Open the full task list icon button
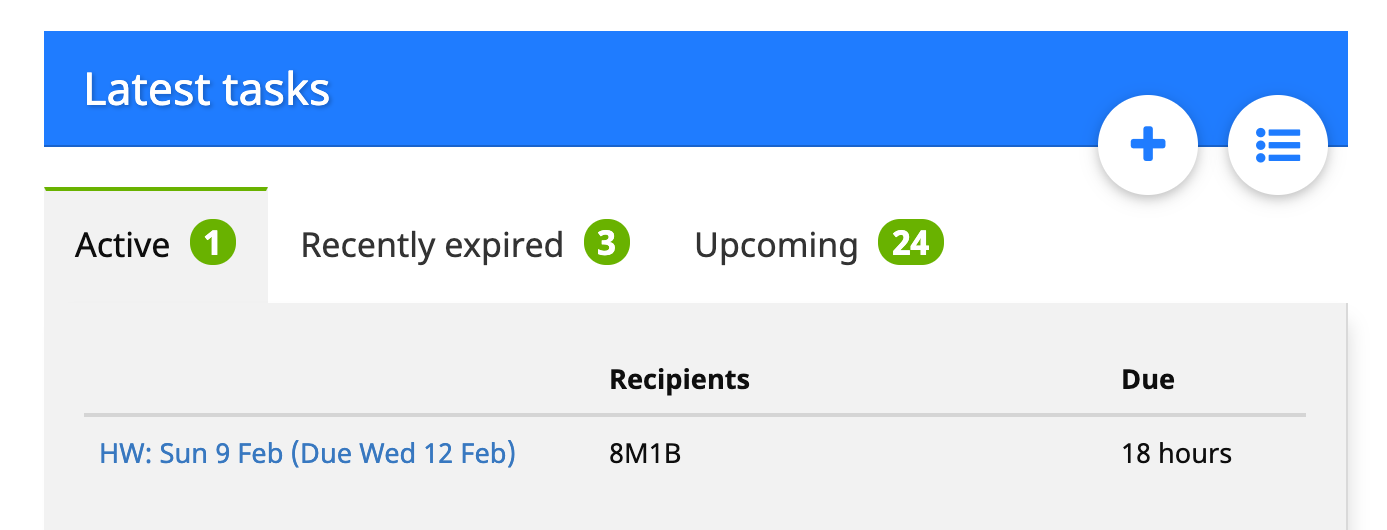This screenshot has height=530, width=1387. [1277, 146]
